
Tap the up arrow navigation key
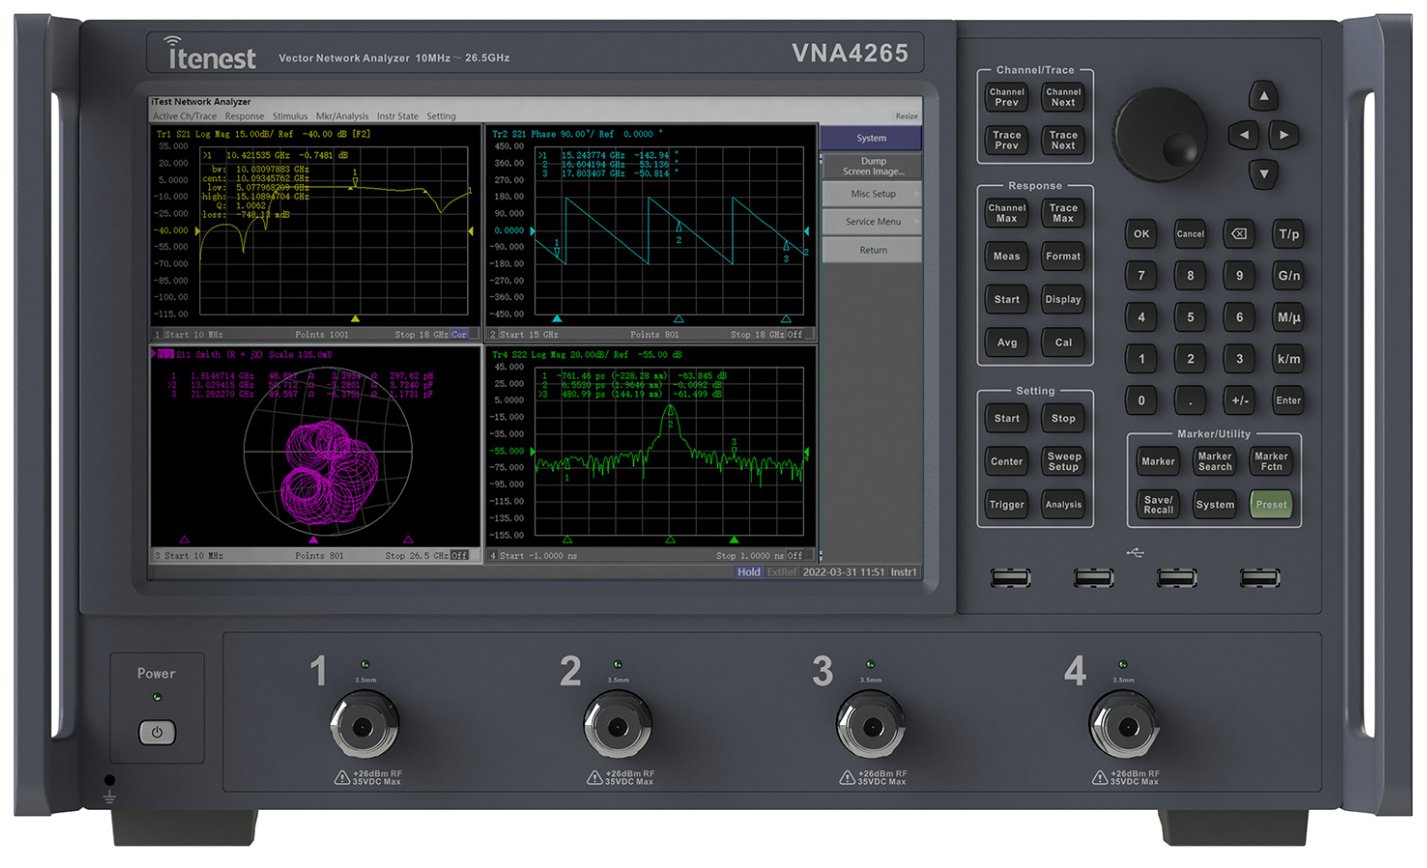(x=1264, y=96)
